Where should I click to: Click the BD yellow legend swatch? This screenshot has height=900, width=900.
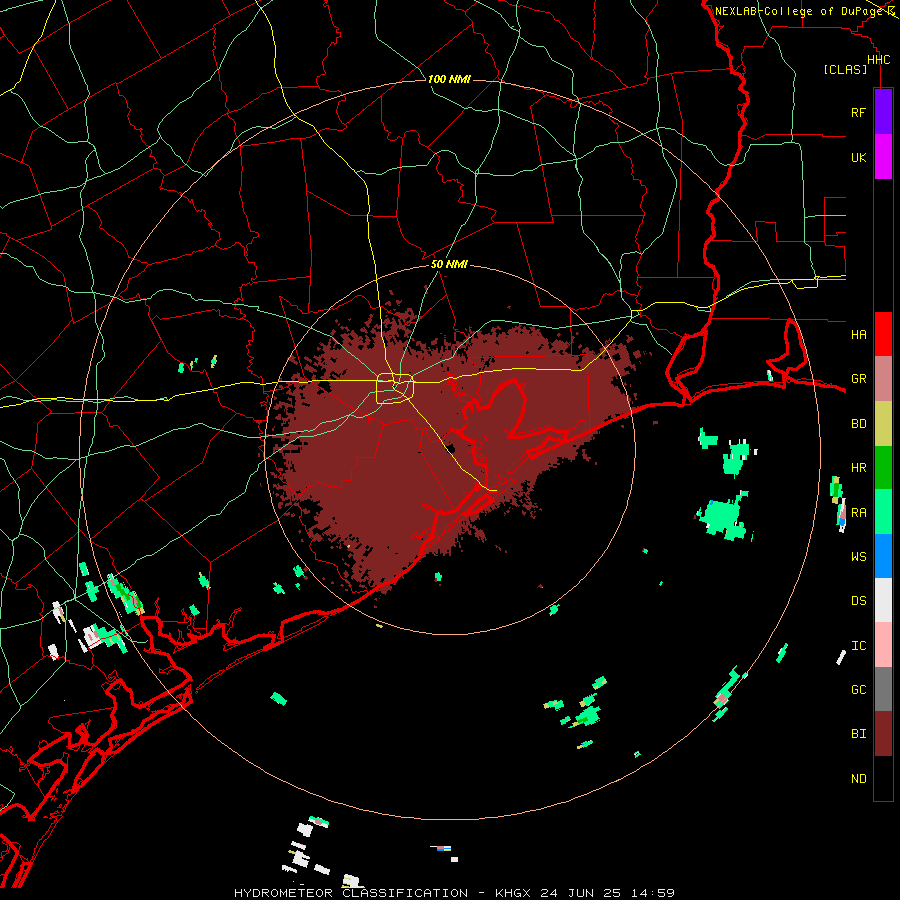click(883, 424)
